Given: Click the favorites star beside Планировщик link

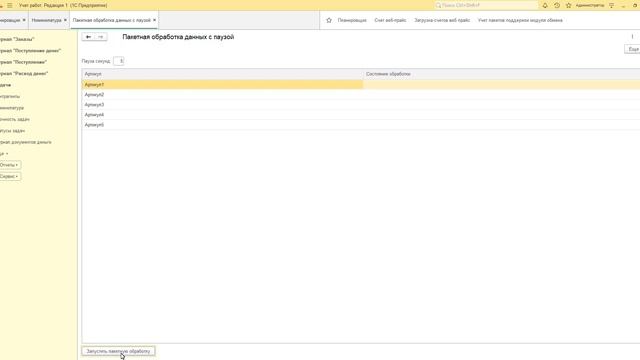Looking at the screenshot, I should click(329, 20).
